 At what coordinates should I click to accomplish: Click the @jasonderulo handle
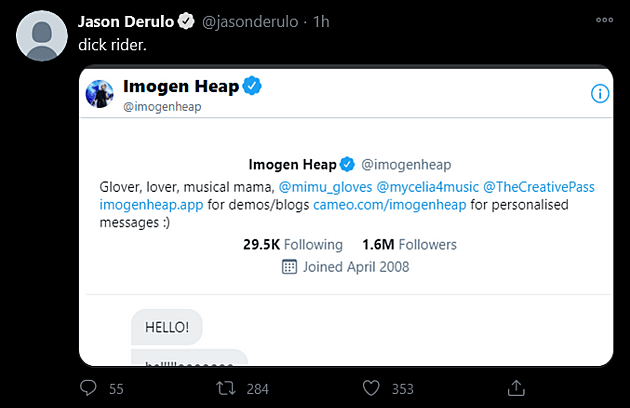click(250, 22)
